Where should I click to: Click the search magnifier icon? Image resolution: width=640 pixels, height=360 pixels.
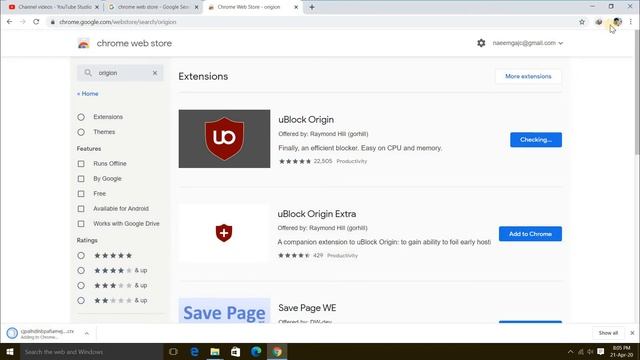[x=88, y=73]
